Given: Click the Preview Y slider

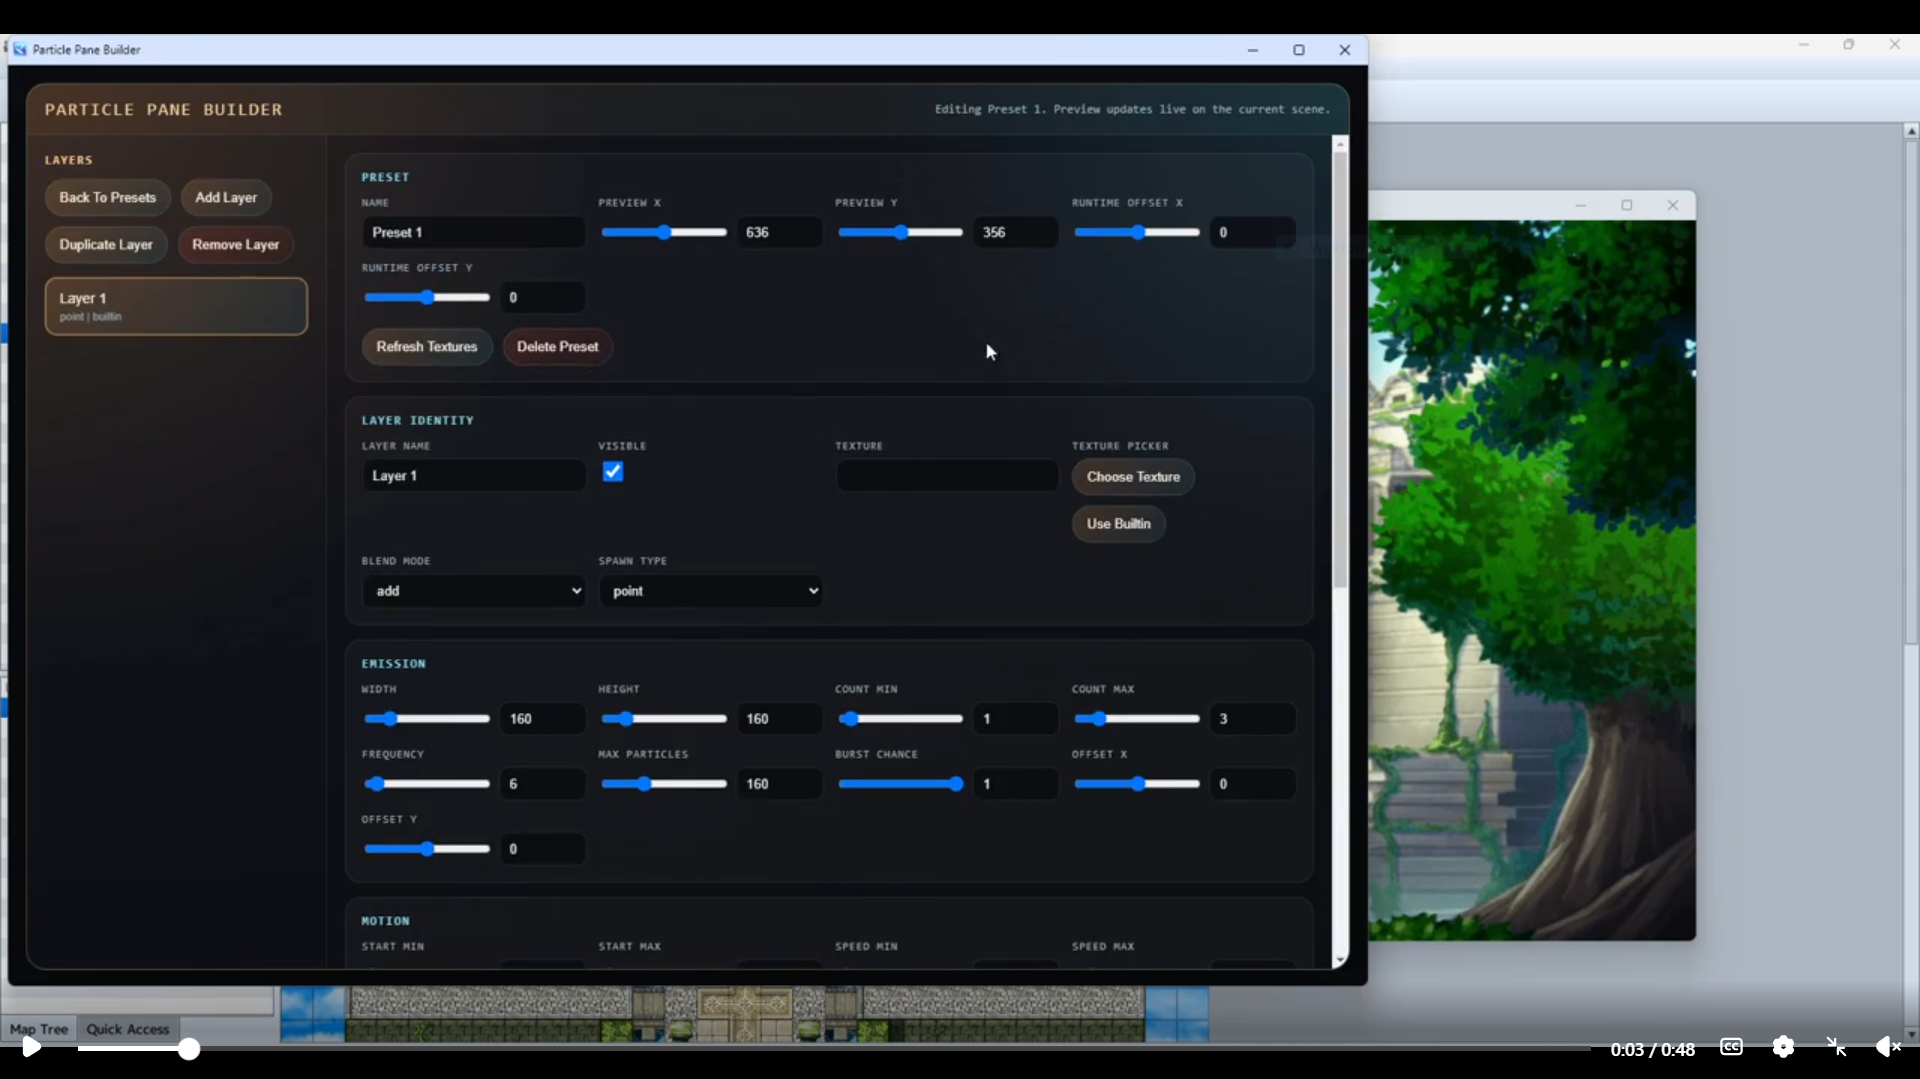Looking at the screenshot, I should pyautogui.click(x=900, y=232).
